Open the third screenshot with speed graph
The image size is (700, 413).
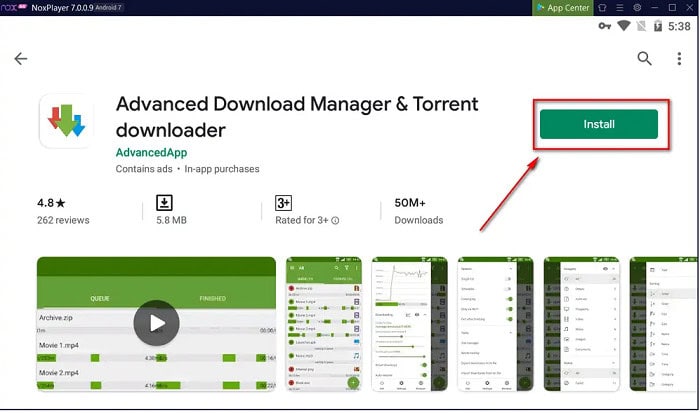[x=409, y=324]
